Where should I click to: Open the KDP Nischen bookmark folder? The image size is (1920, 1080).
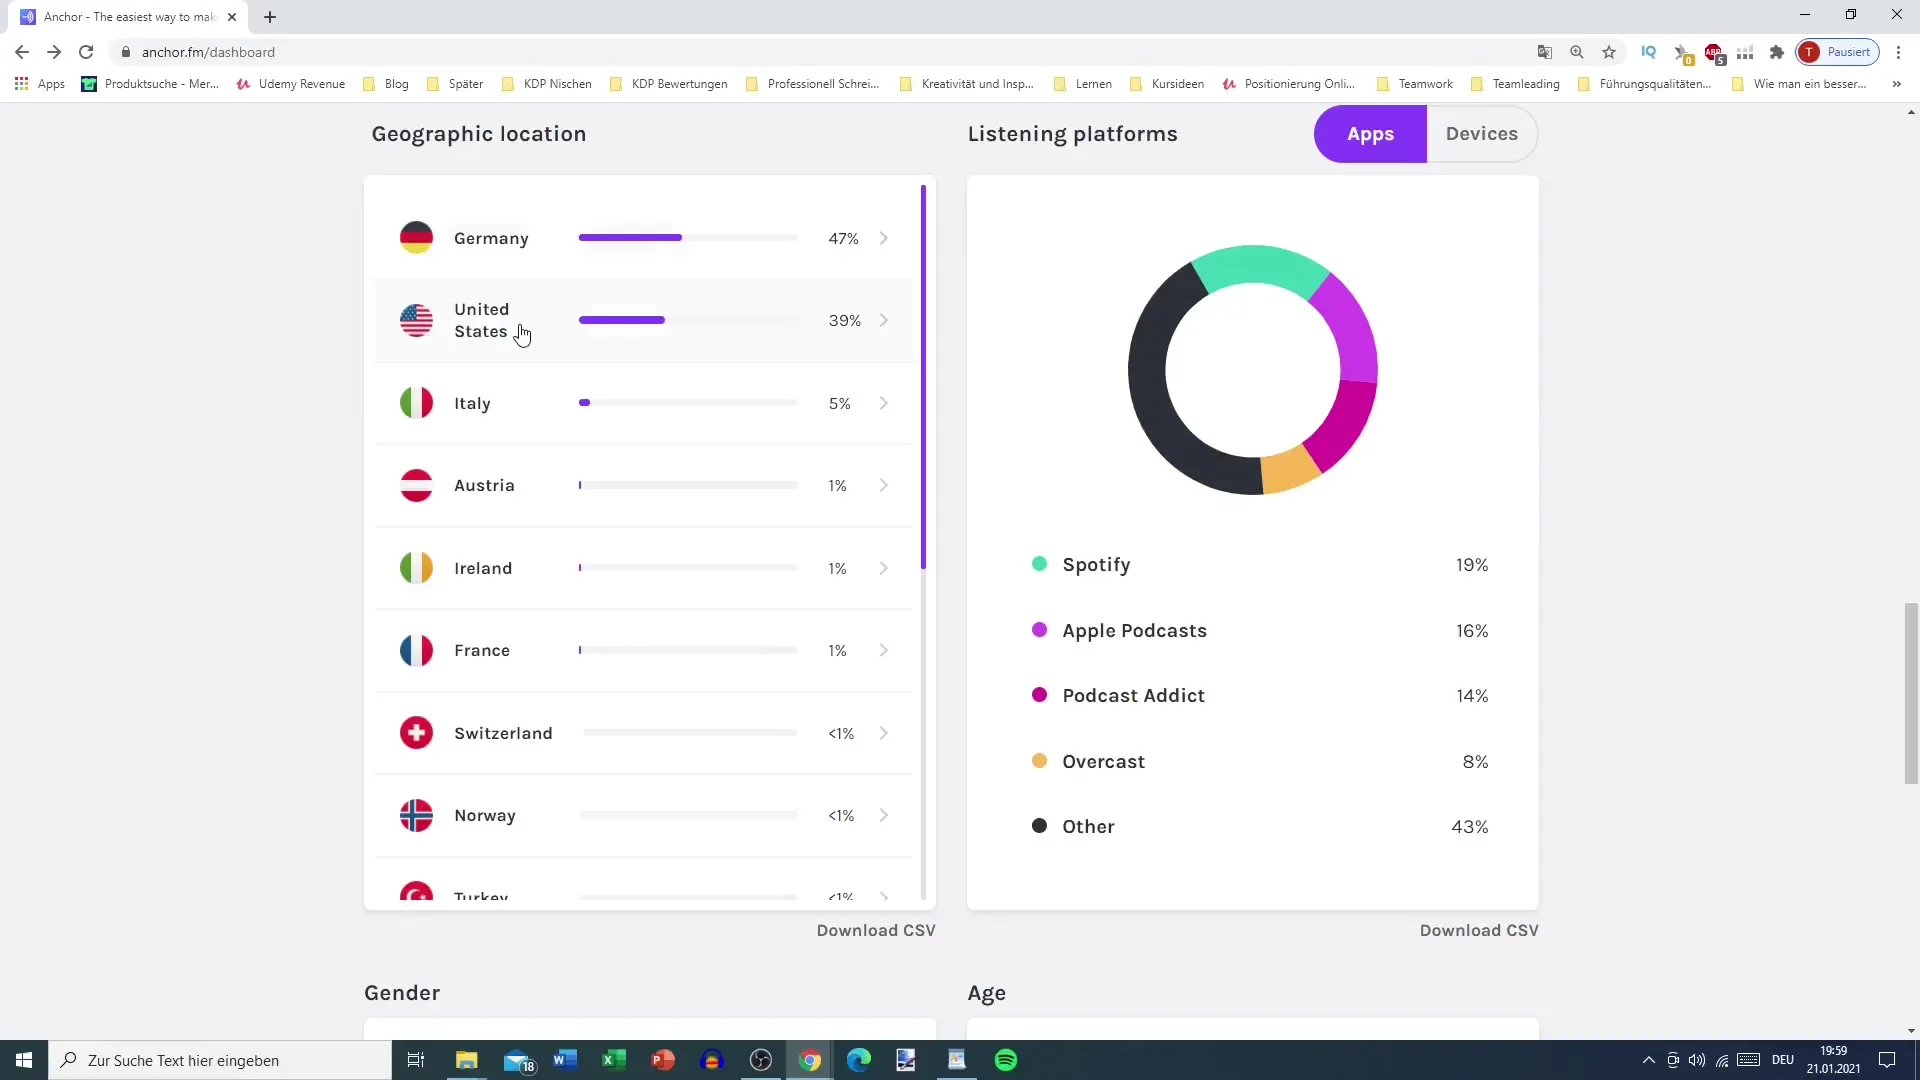[x=547, y=84]
